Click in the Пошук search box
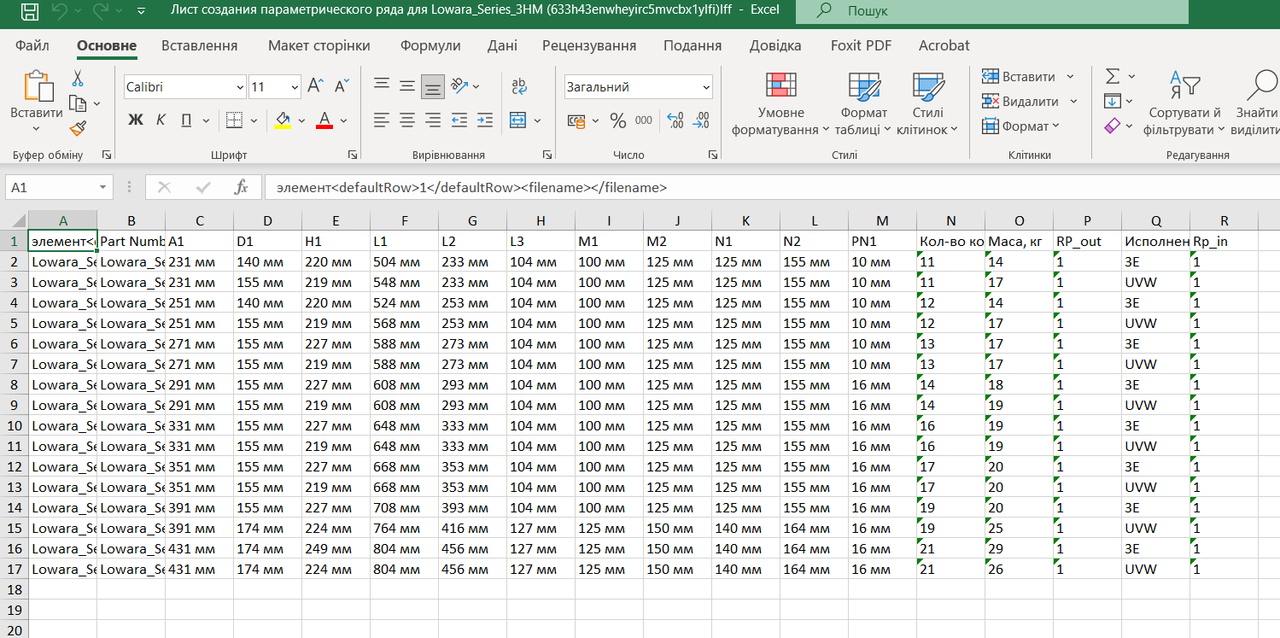The width and height of the screenshot is (1280, 638). (x=992, y=11)
